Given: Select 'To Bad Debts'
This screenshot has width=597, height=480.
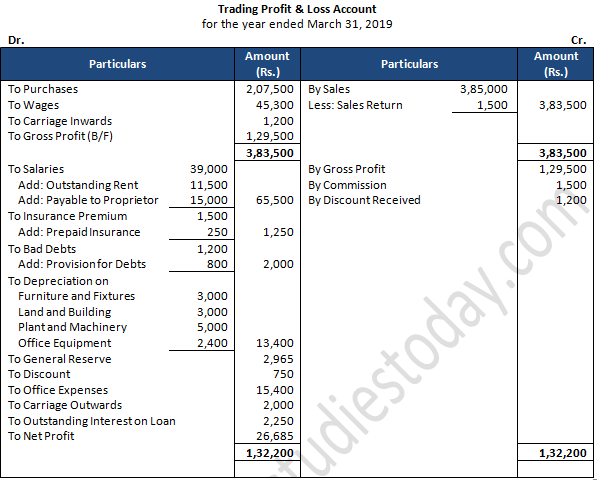Looking at the screenshot, I should click(x=42, y=249).
